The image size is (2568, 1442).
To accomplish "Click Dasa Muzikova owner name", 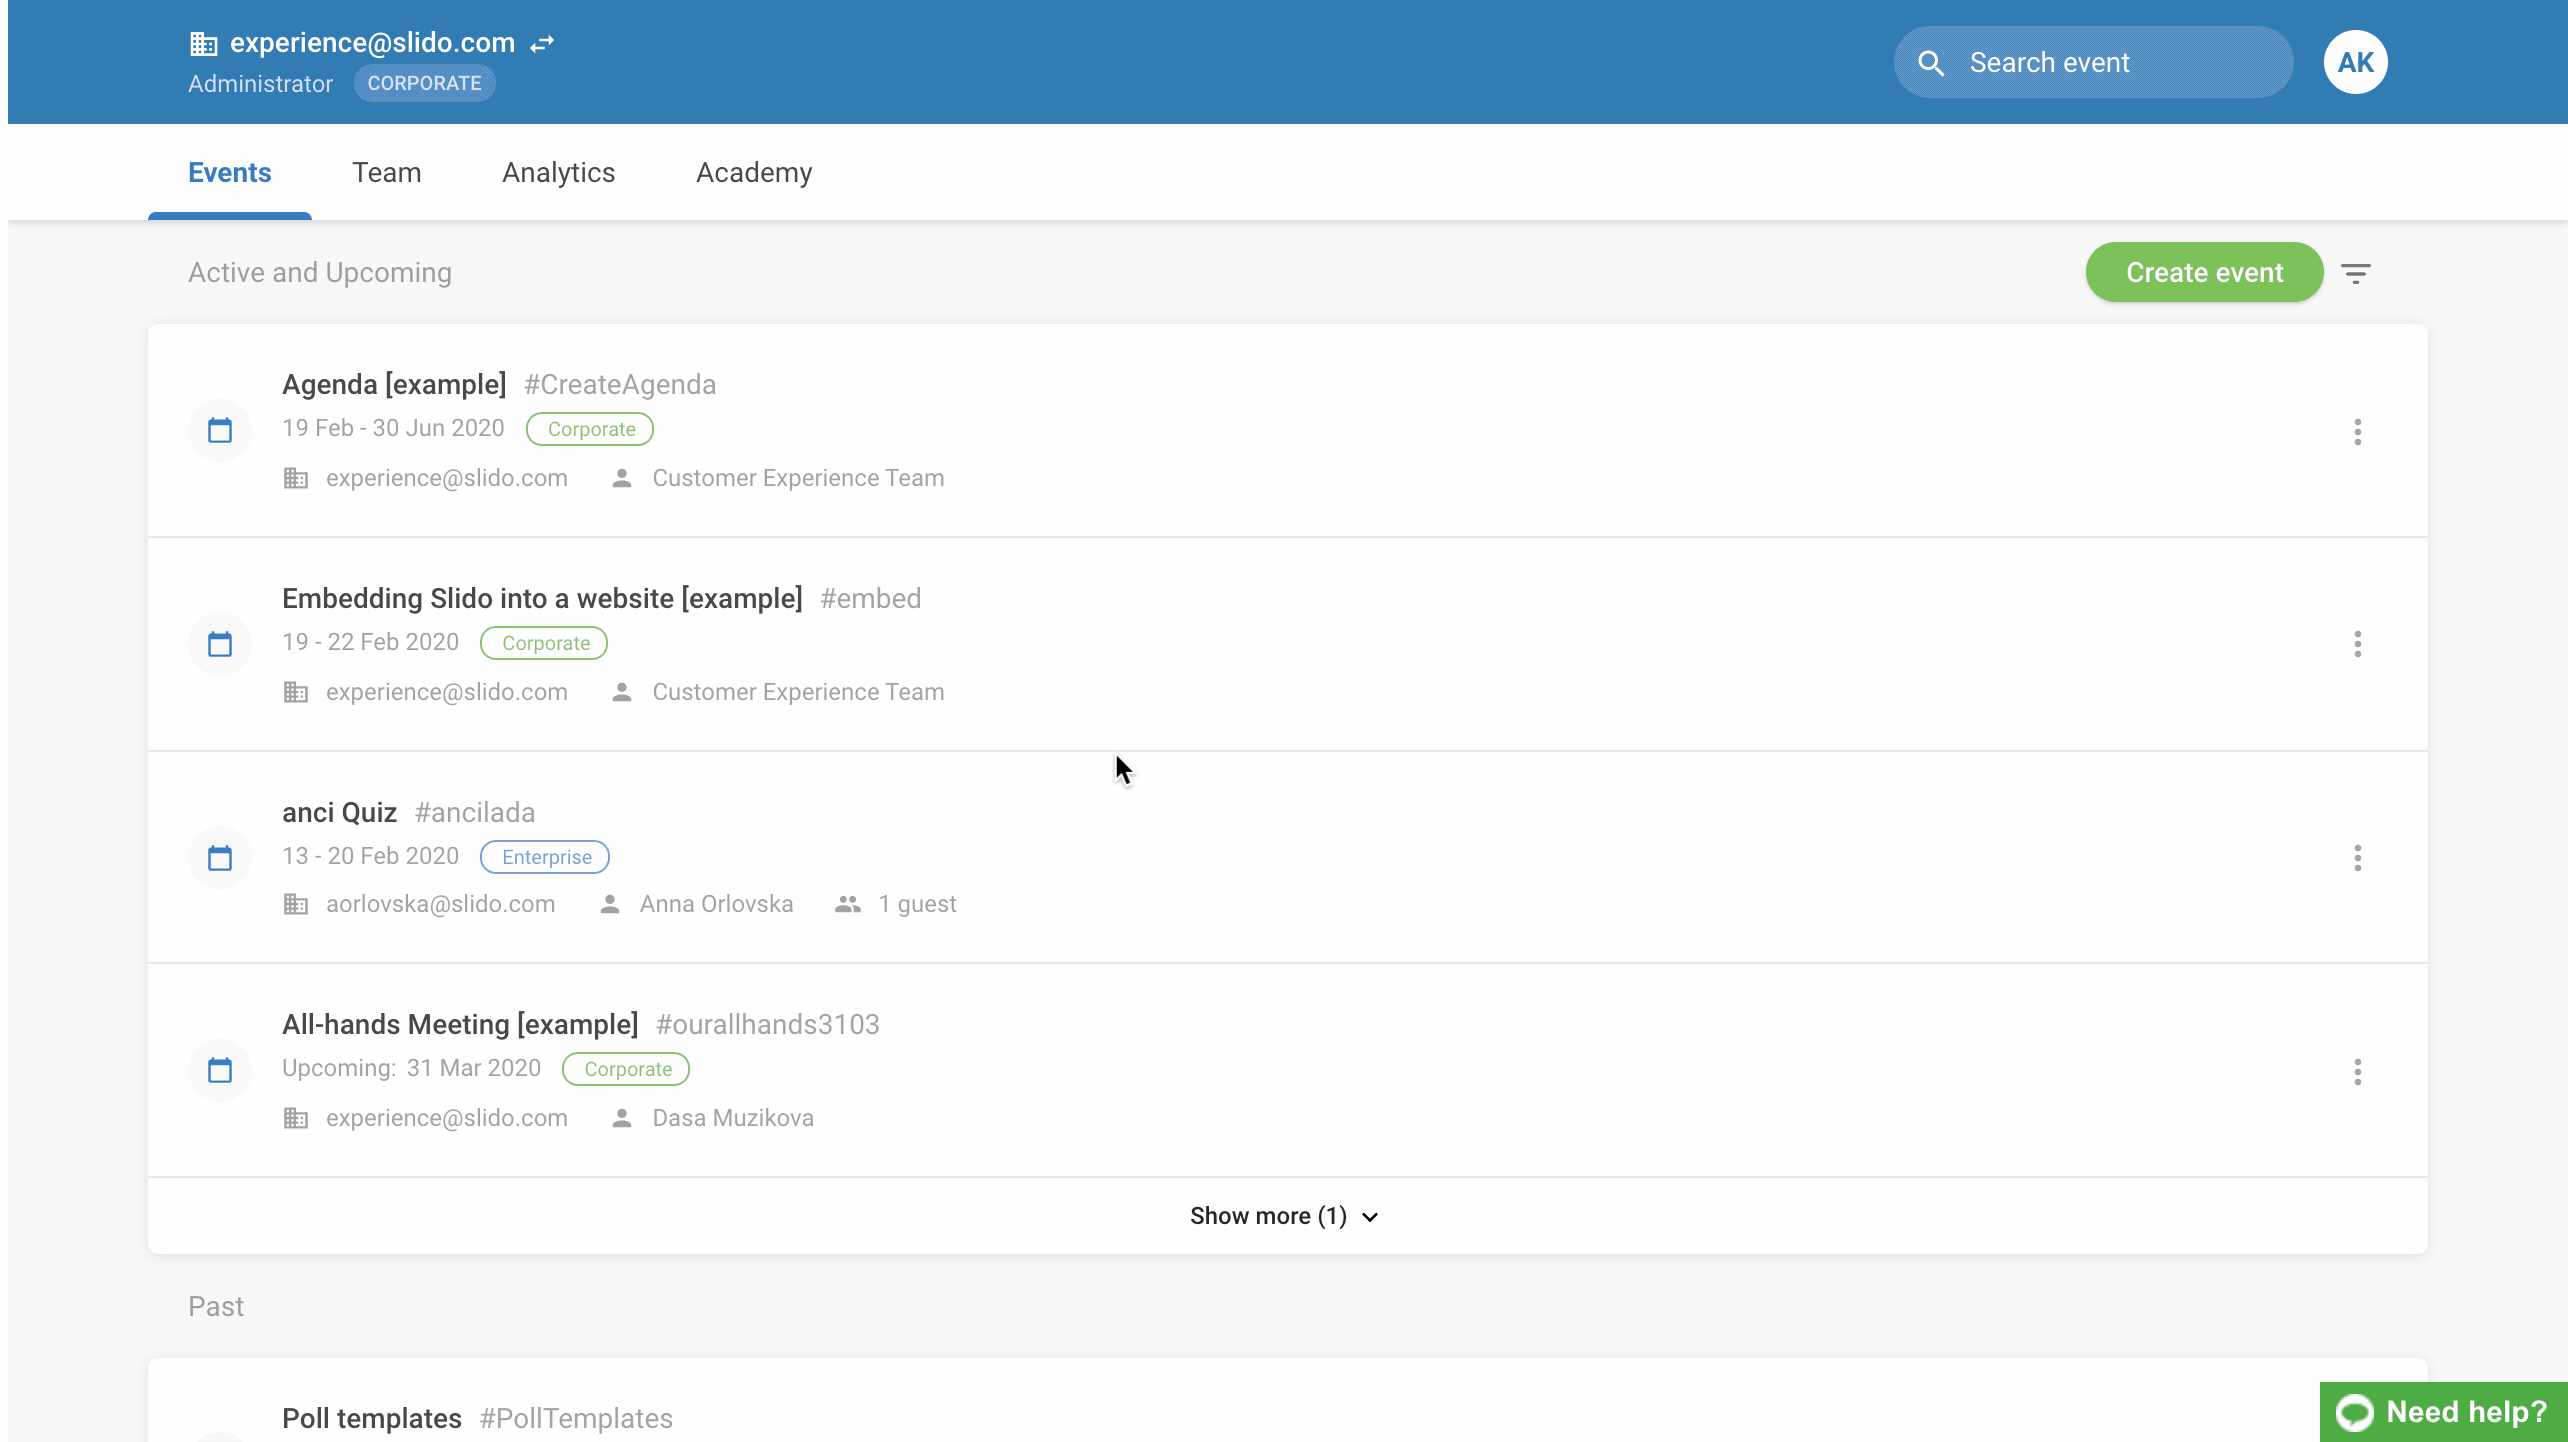I will [733, 1118].
